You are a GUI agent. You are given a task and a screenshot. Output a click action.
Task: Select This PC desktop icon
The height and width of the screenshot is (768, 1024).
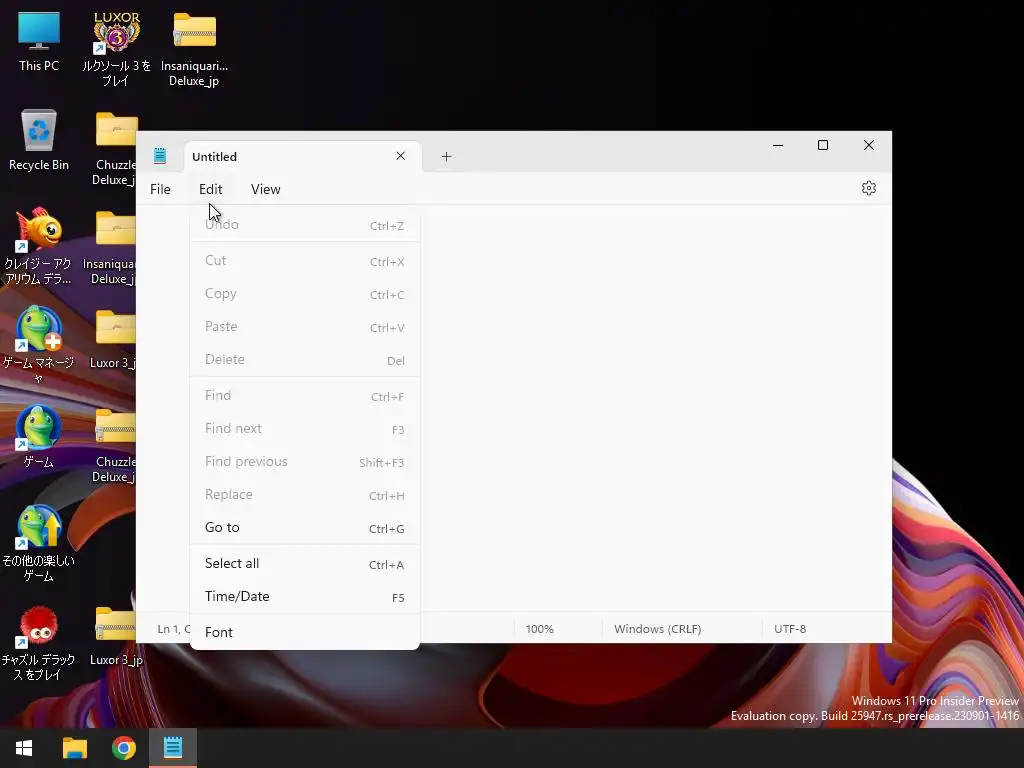pos(39,42)
